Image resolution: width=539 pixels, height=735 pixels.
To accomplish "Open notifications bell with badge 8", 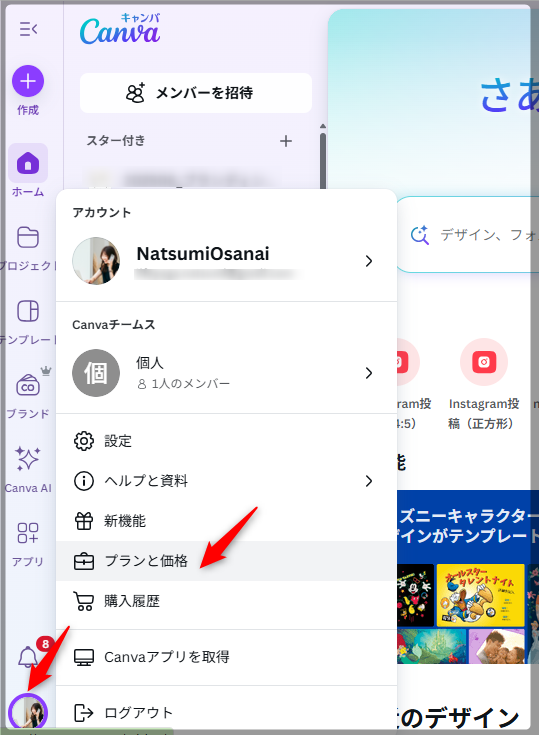I will (28, 656).
